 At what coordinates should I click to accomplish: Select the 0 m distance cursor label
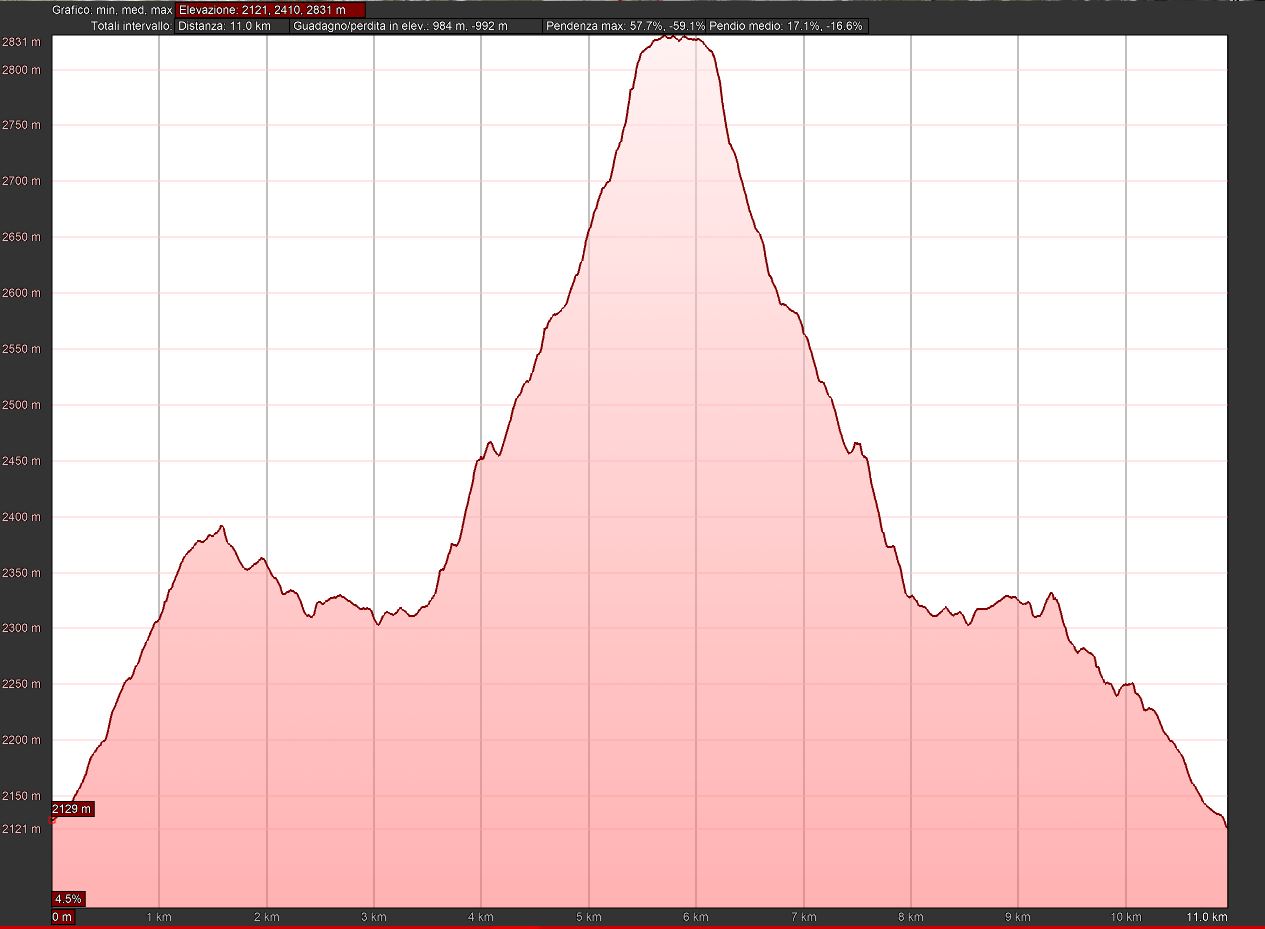tap(62, 917)
